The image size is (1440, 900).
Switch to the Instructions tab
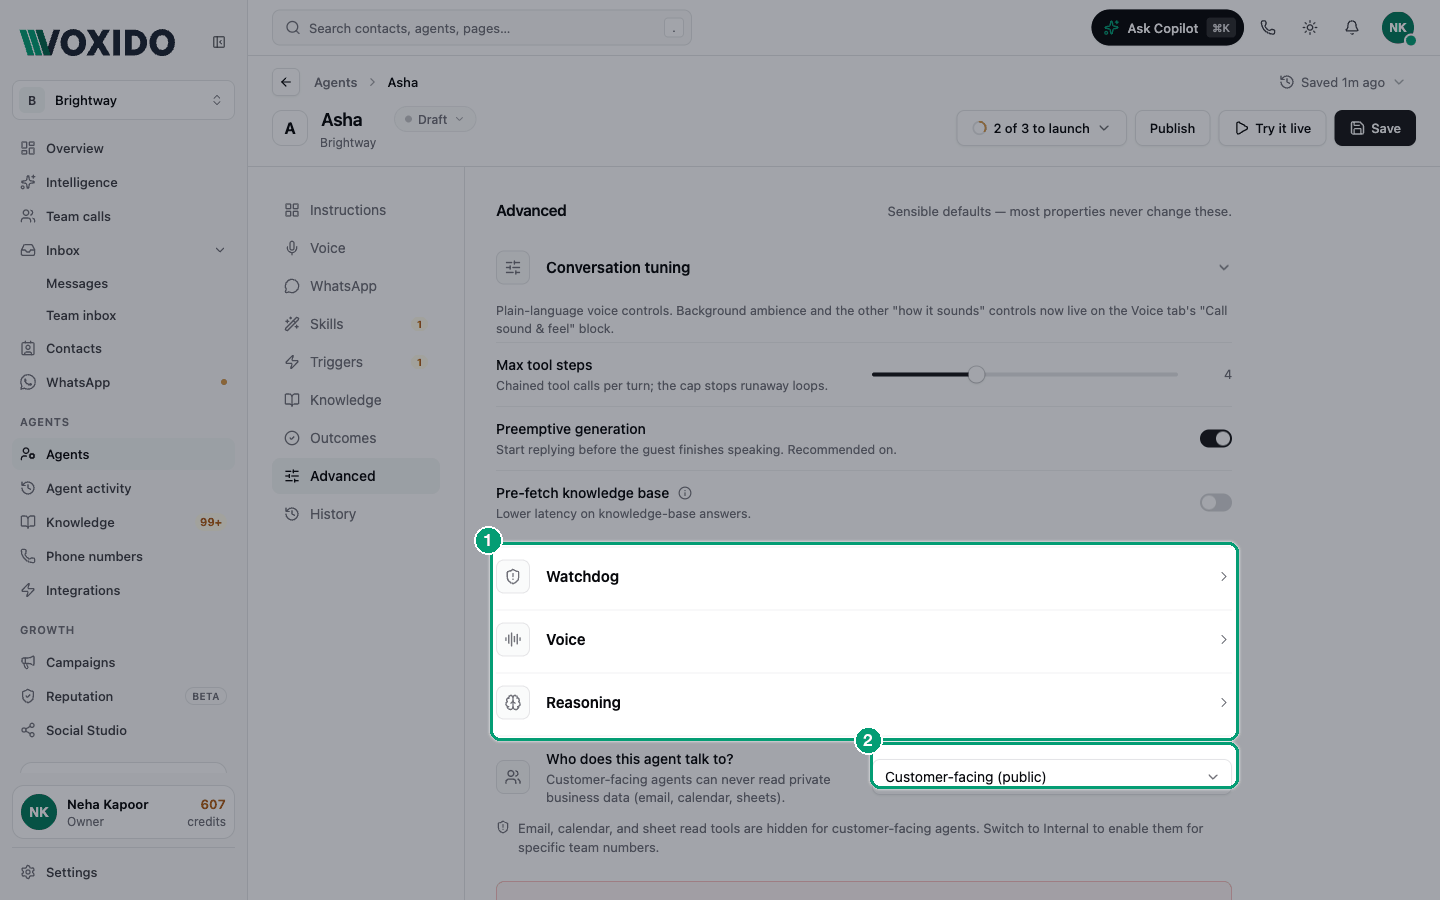(356, 210)
